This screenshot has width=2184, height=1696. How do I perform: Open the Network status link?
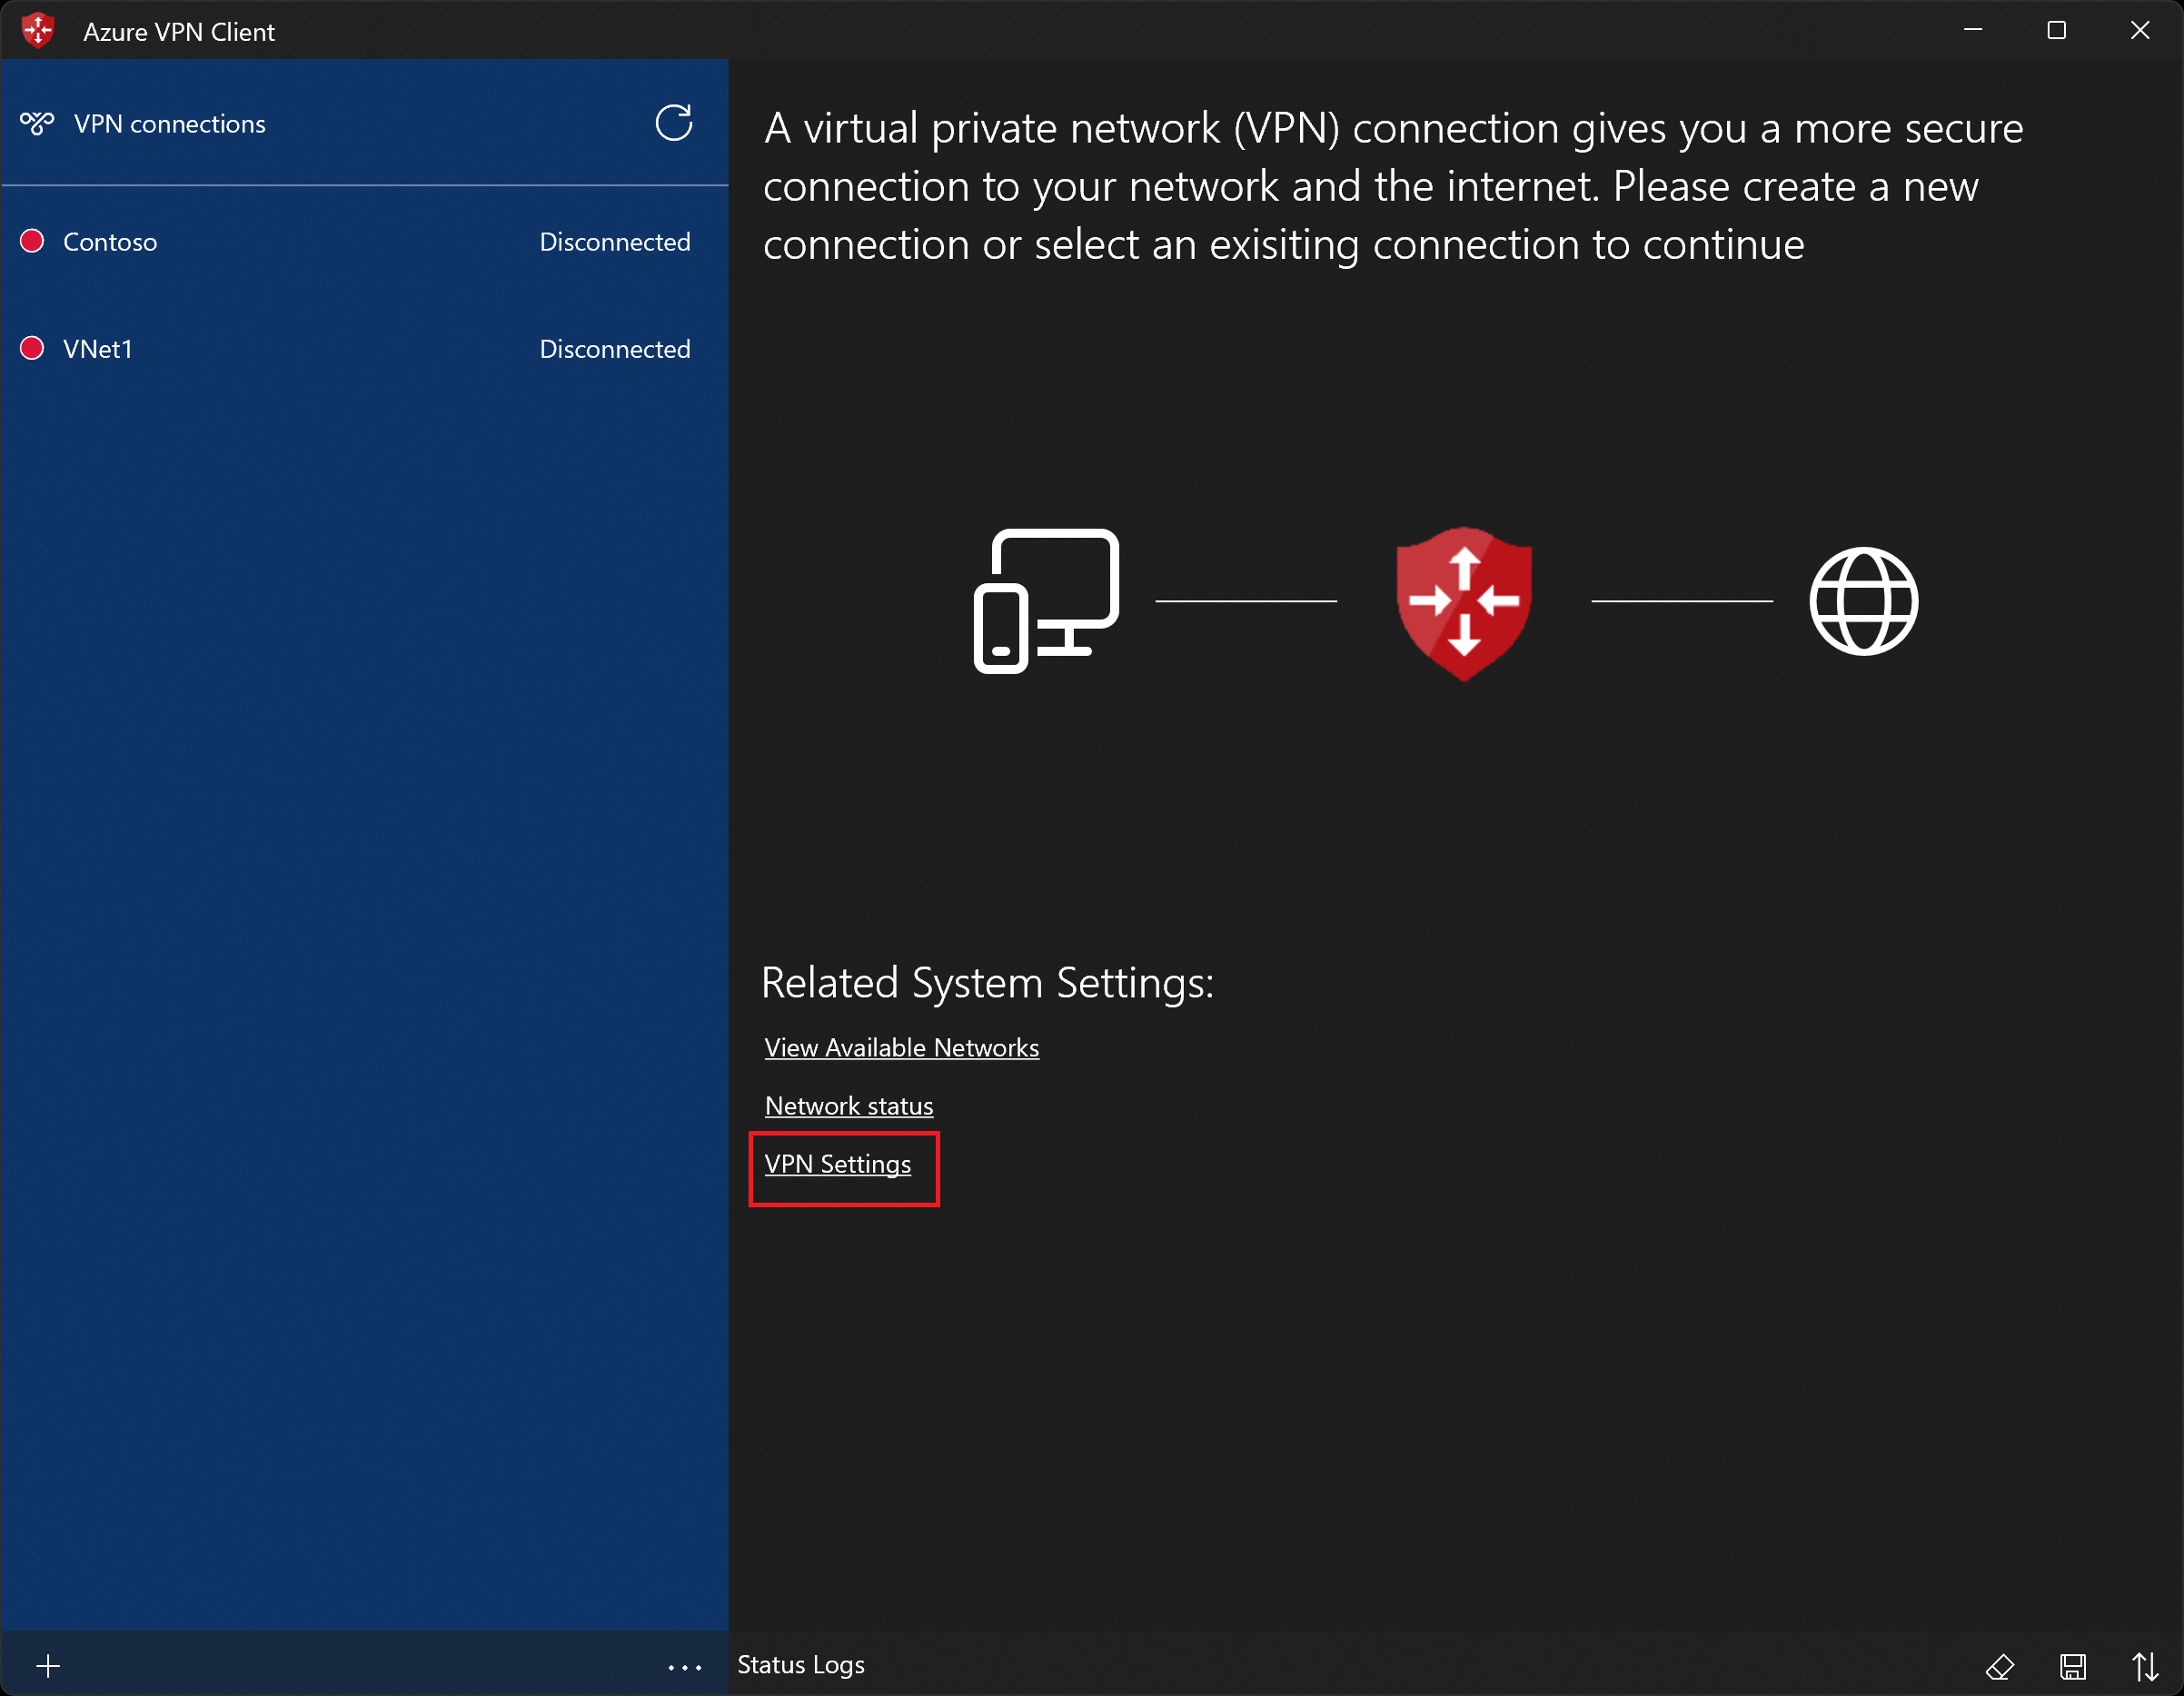click(x=848, y=1106)
